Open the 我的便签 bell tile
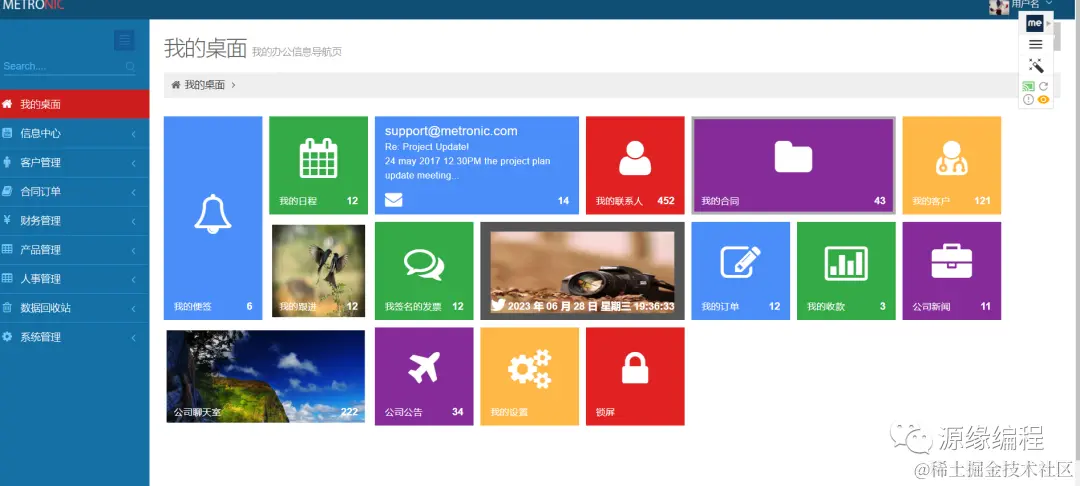Viewport: 1080px width, 486px height. [x=213, y=218]
